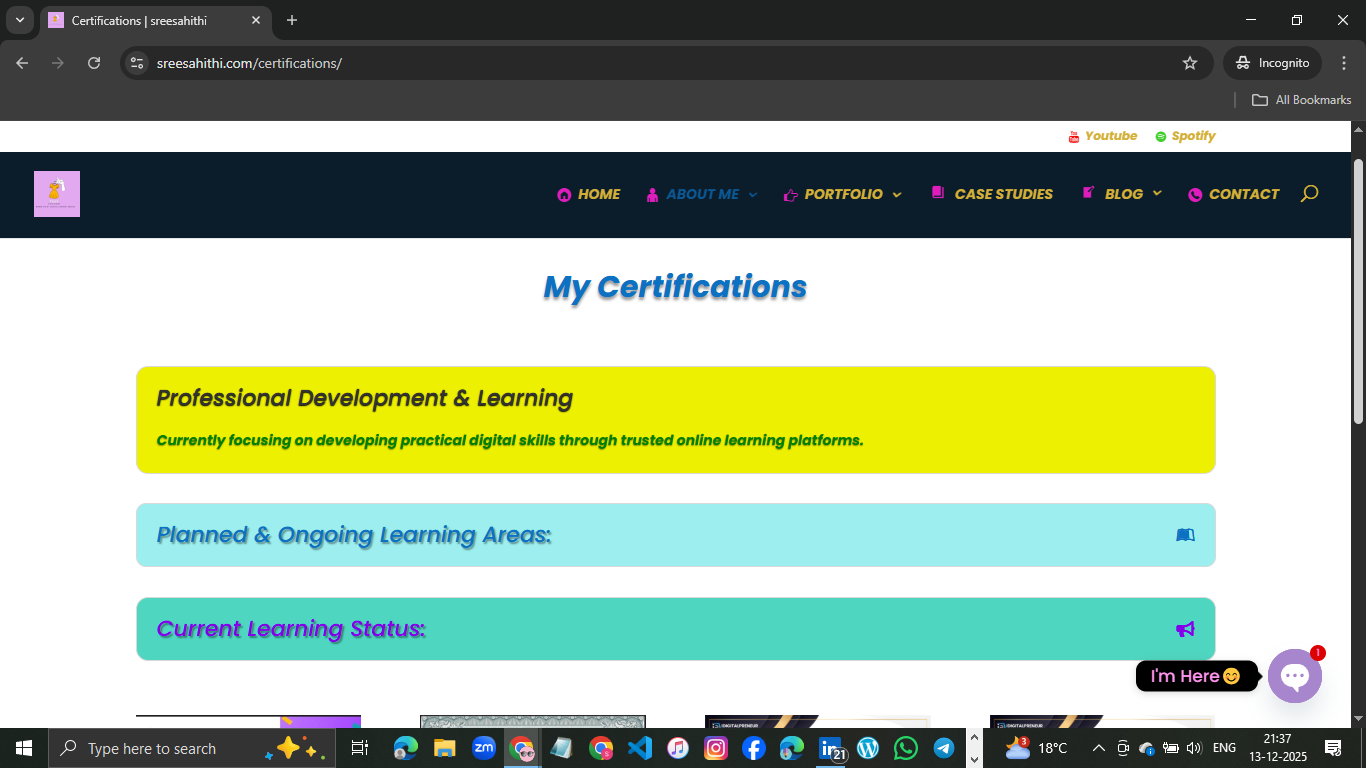Viewport: 1366px width, 768px height.
Task: Click the Instagram taskbar icon
Action: pos(716,748)
